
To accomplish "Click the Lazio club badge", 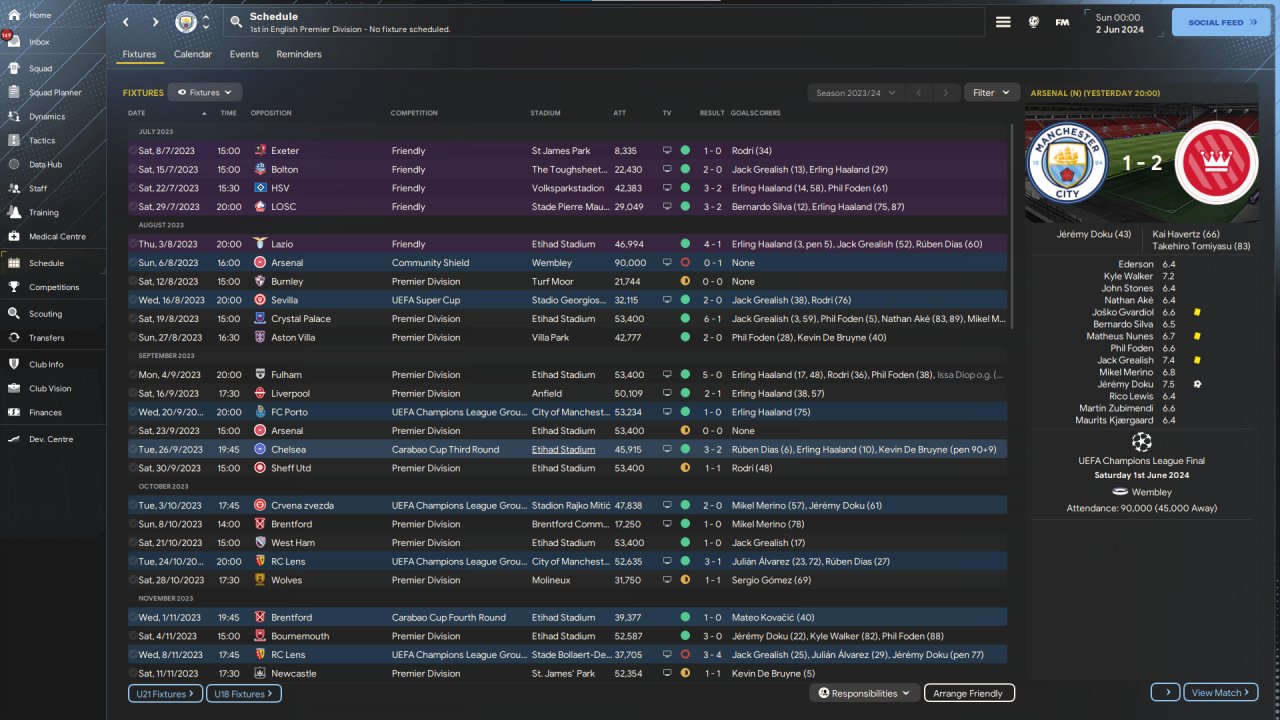I will (261, 244).
